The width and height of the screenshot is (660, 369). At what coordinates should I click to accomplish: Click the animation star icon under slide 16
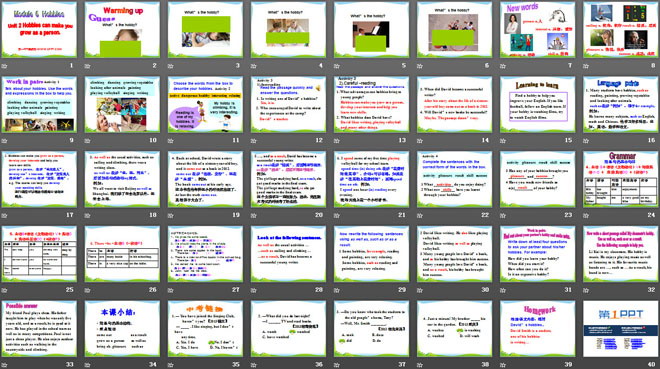pyautogui.click(x=586, y=141)
